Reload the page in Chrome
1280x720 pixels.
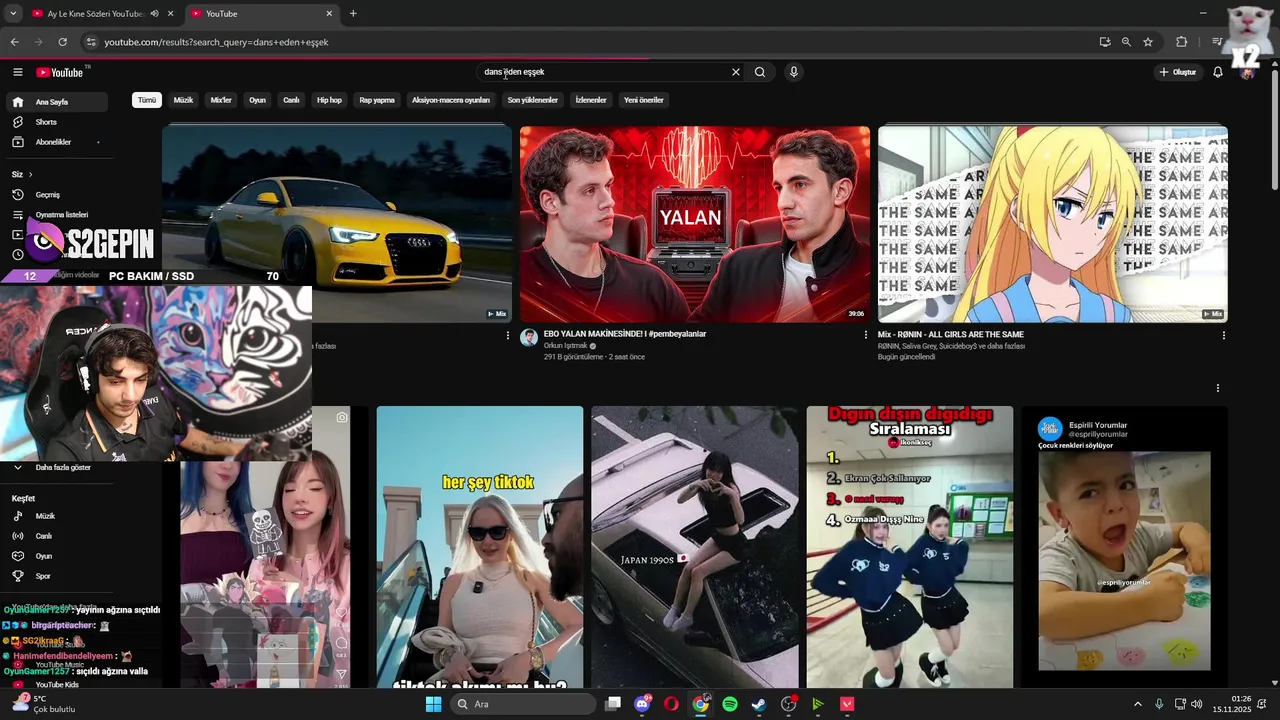tap(62, 42)
